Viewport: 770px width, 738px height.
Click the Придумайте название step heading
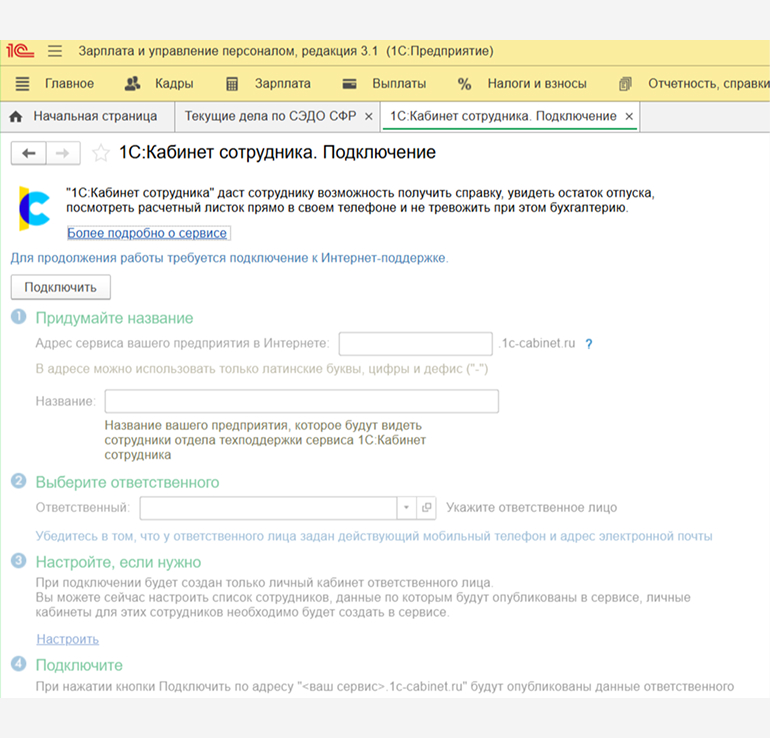pyautogui.click(x=114, y=318)
